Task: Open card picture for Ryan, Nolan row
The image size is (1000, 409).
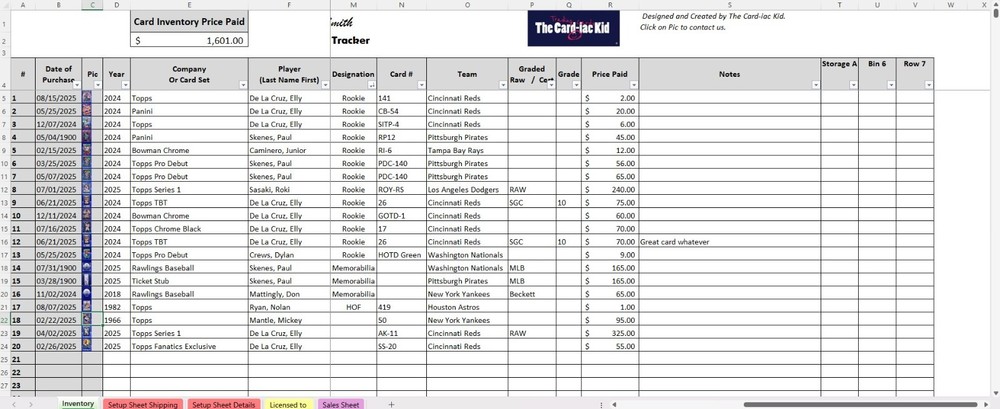Action: (87, 306)
